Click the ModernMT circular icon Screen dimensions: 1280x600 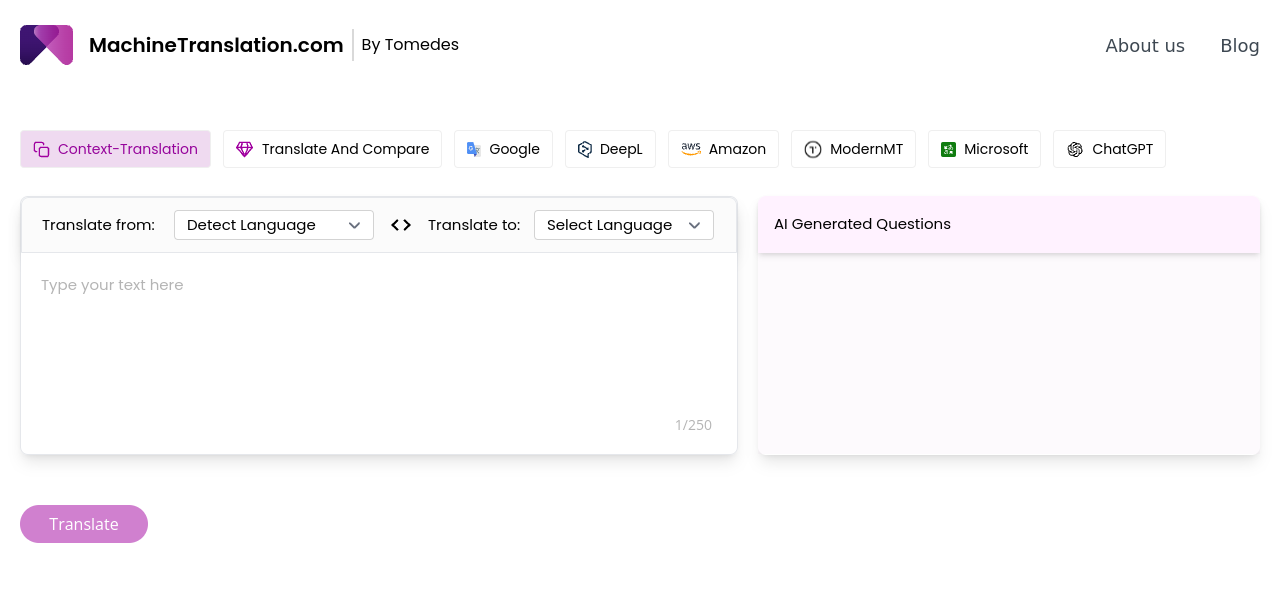[x=813, y=149]
